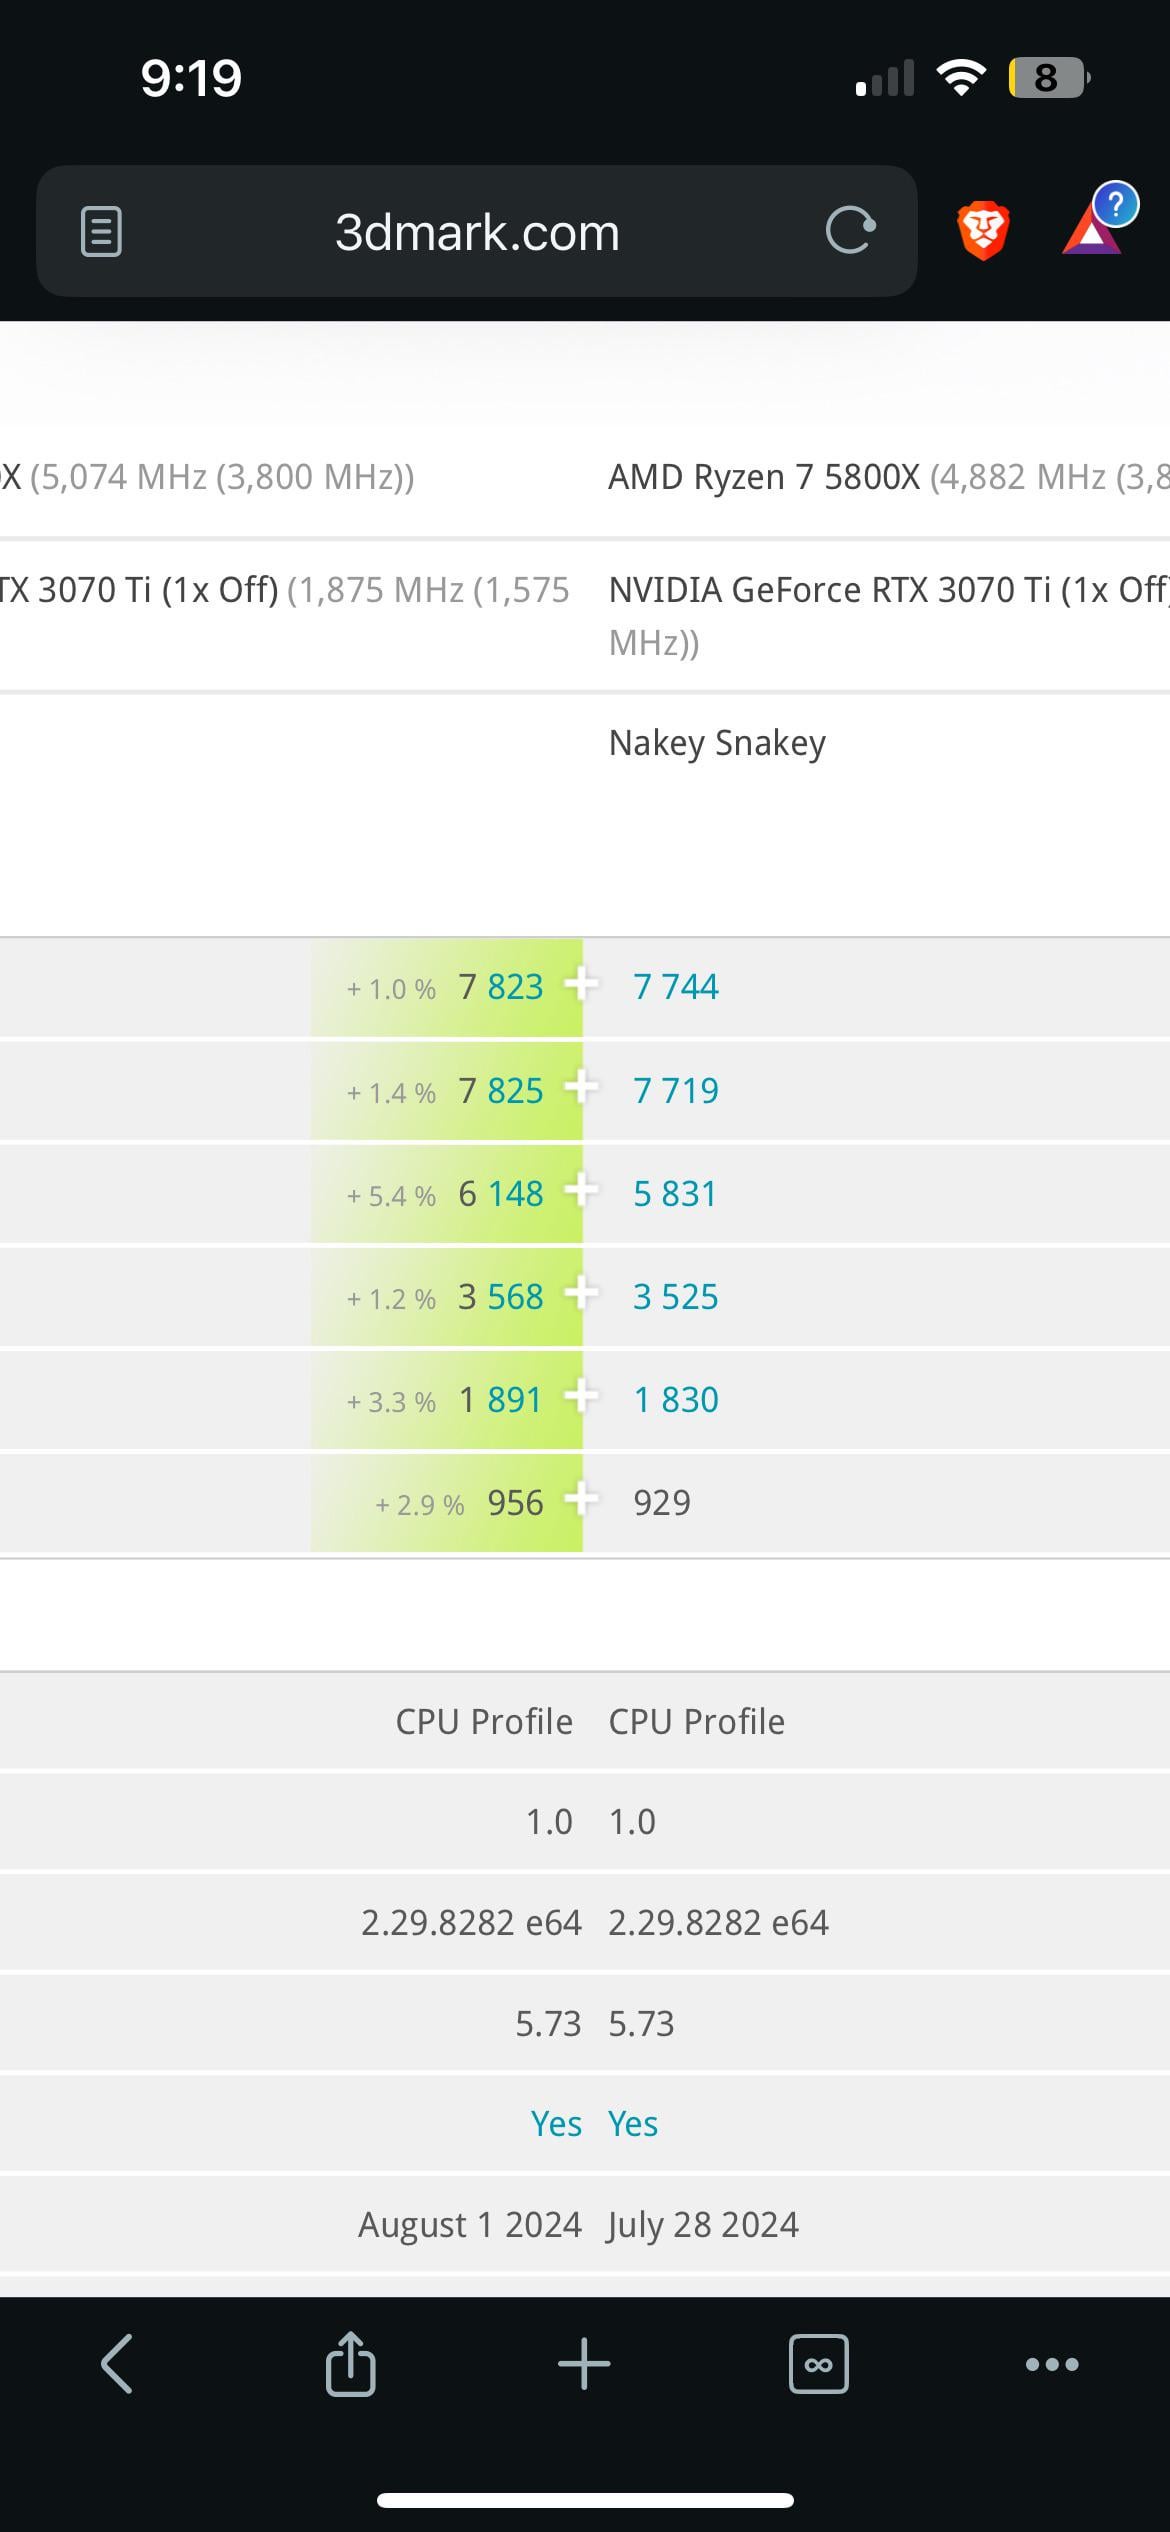The width and height of the screenshot is (1170, 2532).
Task: Open the 7 825 score link
Action: pyautogui.click(x=501, y=1091)
